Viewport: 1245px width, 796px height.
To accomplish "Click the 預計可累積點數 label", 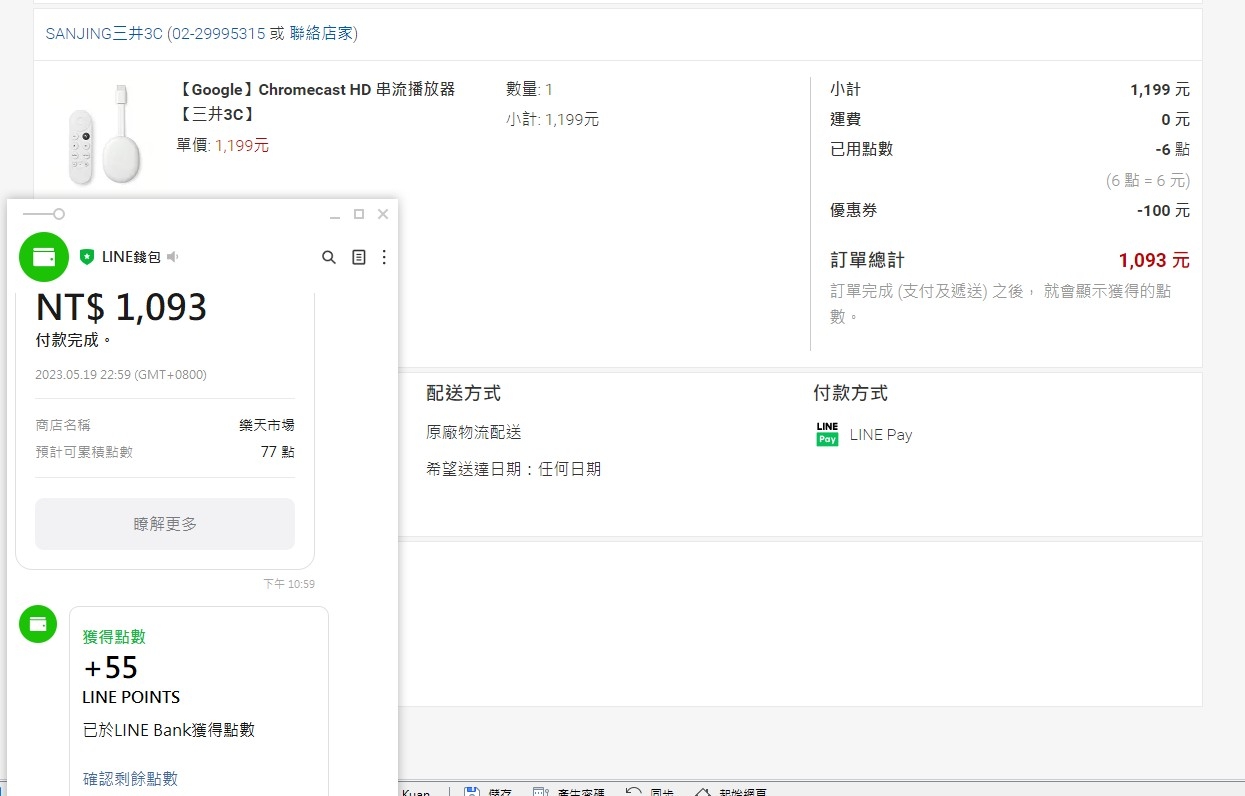I will click(x=84, y=452).
